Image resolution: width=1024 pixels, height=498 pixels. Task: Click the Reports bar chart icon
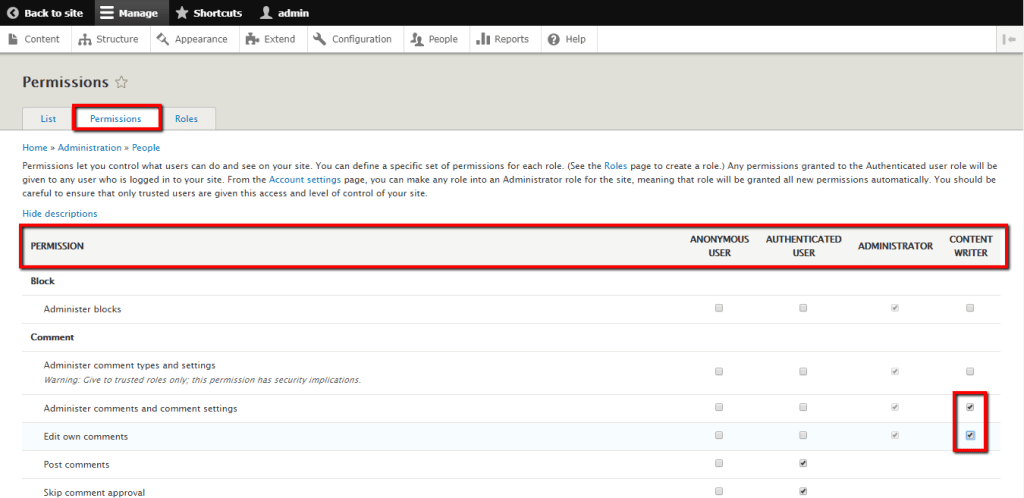click(483, 39)
